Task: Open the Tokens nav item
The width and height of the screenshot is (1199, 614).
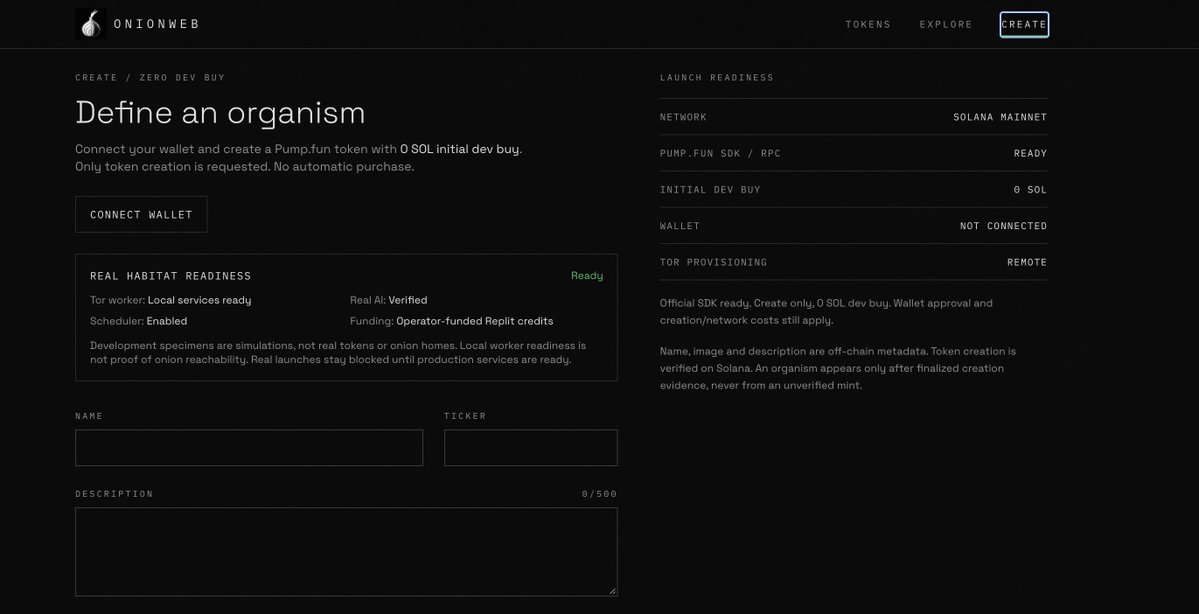Action: click(868, 24)
